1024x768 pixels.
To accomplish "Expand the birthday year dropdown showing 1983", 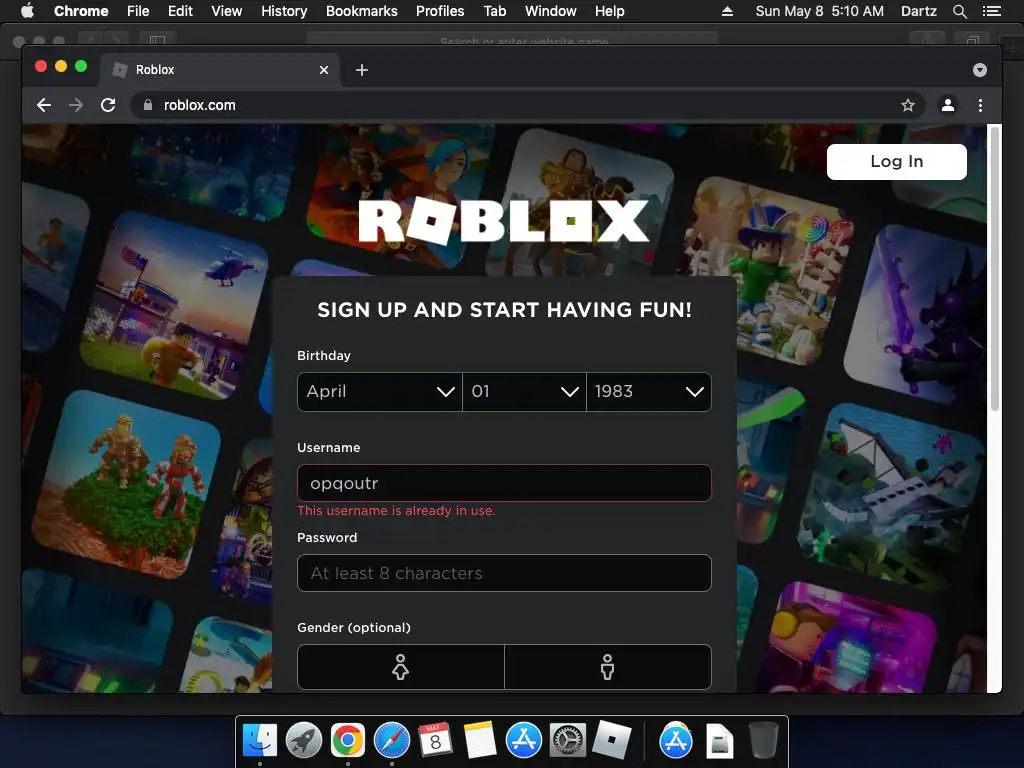I will pos(649,392).
